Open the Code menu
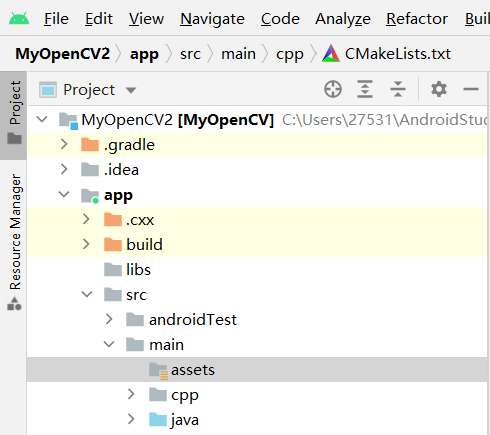Viewport: 490px width, 435px height. click(x=280, y=19)
